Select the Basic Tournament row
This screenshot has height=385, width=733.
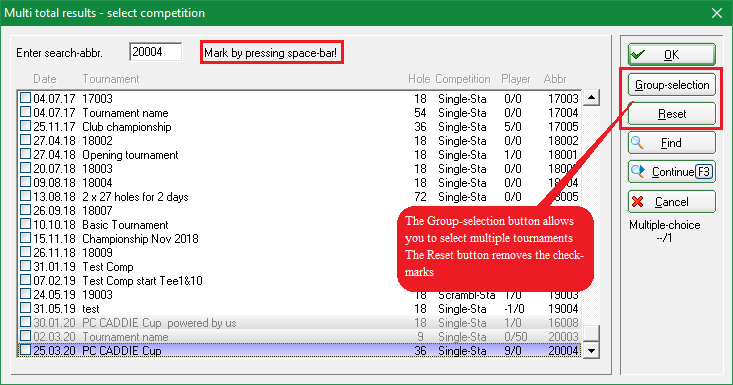(299, 225)
